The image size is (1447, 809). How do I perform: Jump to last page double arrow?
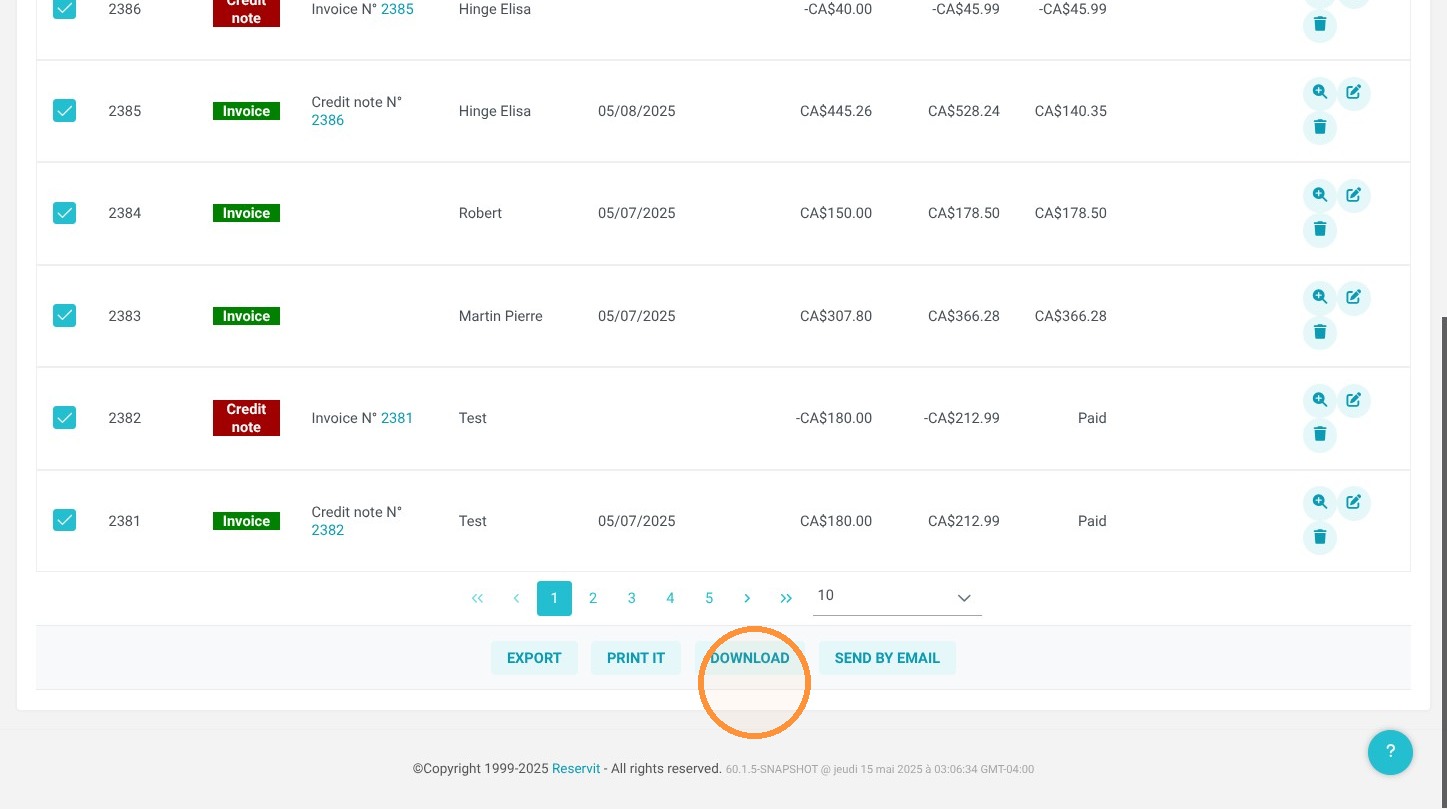[786, 598]
